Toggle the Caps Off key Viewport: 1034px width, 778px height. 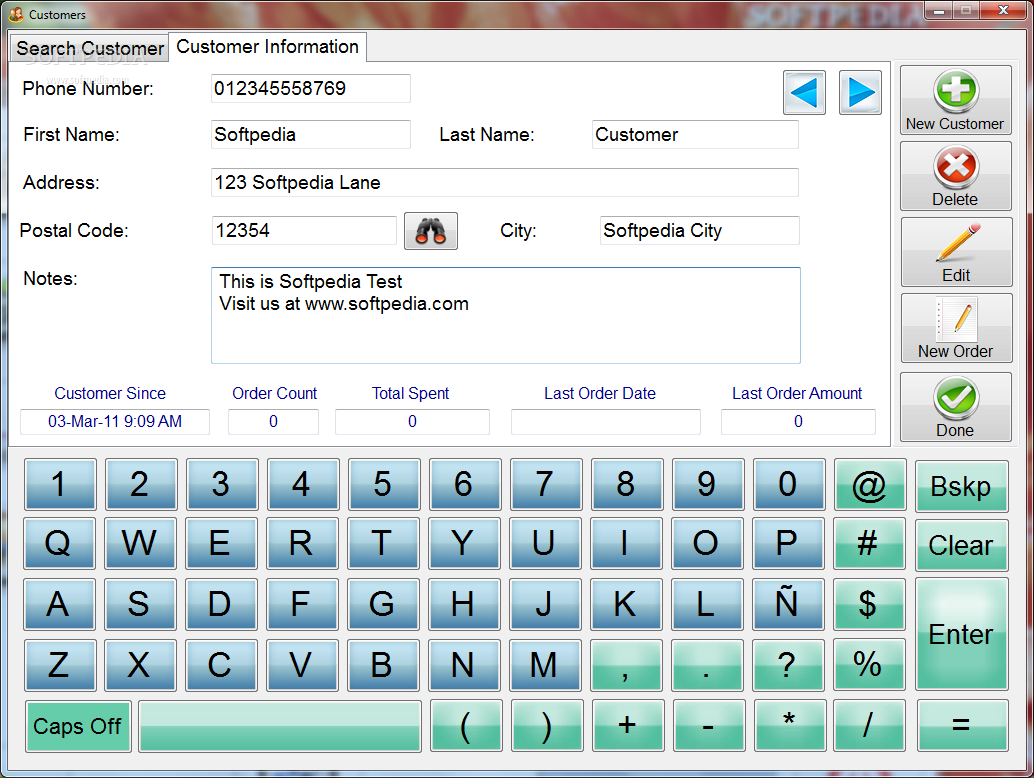tap(78, 726)
